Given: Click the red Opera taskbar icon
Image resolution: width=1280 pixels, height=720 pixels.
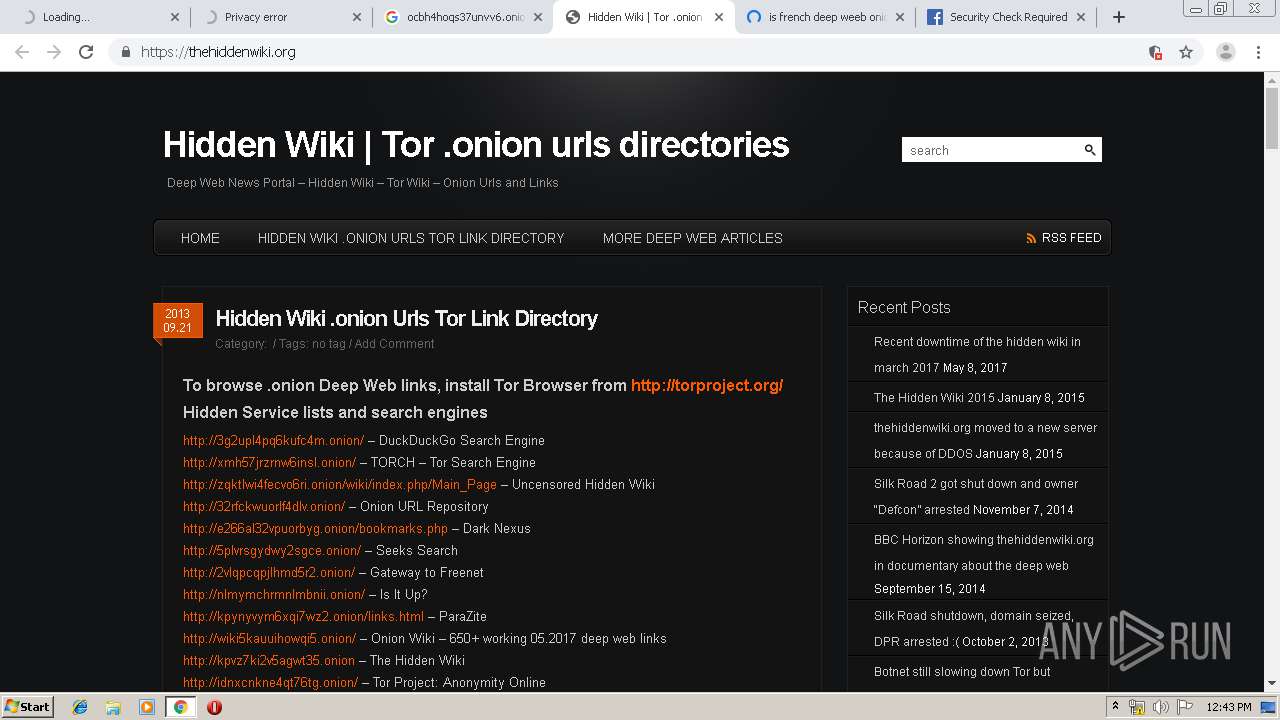Looking at the screenshot, I should (214, 707).
